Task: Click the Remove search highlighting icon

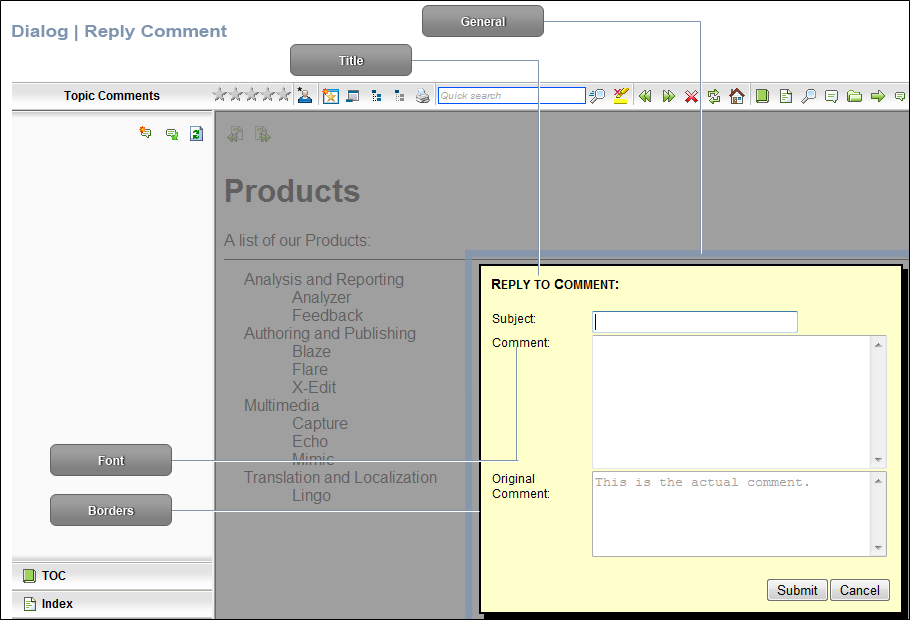Action: click(x=620, y=96)
